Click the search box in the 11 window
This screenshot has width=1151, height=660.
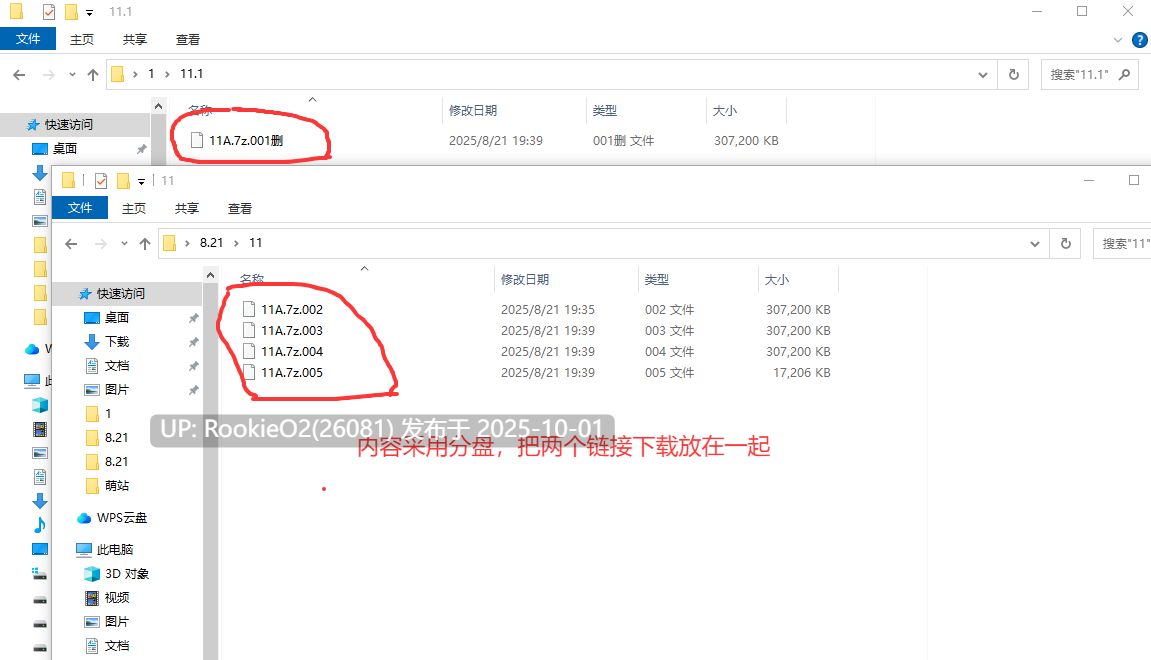click(1122, 243)
